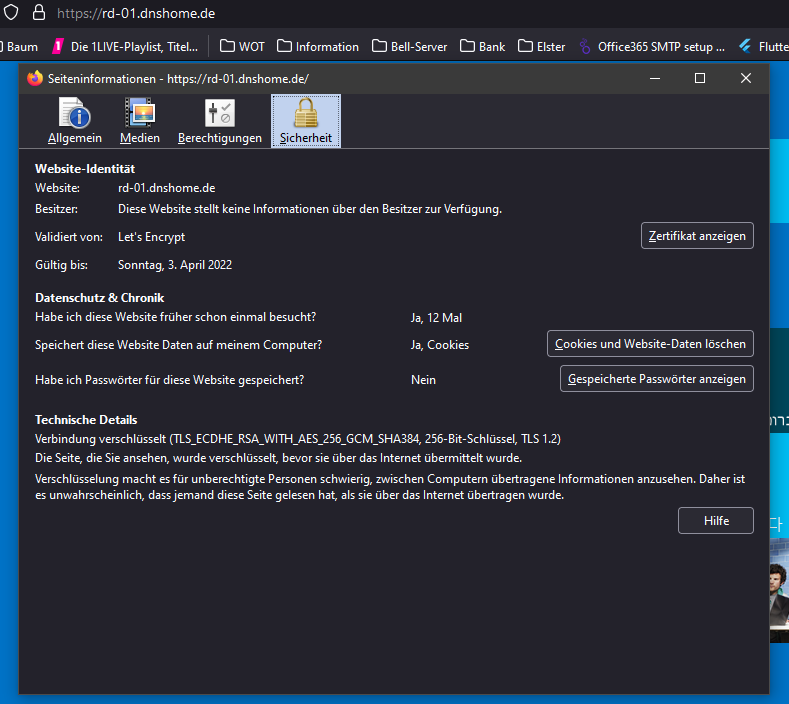The image size is (789, 704).
Task: Switch to the Medien panel
Action: click(140, 121)
